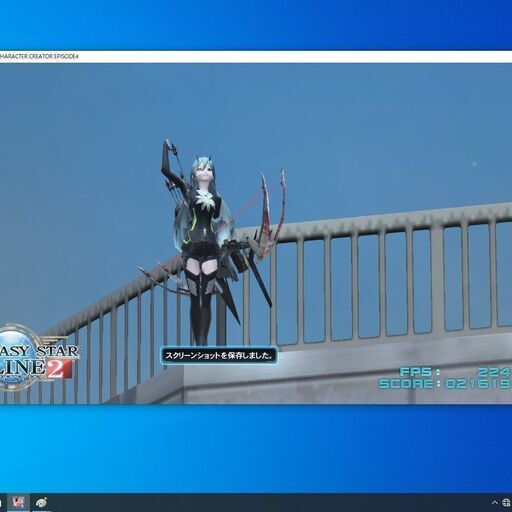Click the FPS counter readout
This screenshot has width=512, height=512.
click(x=455, y=372)
